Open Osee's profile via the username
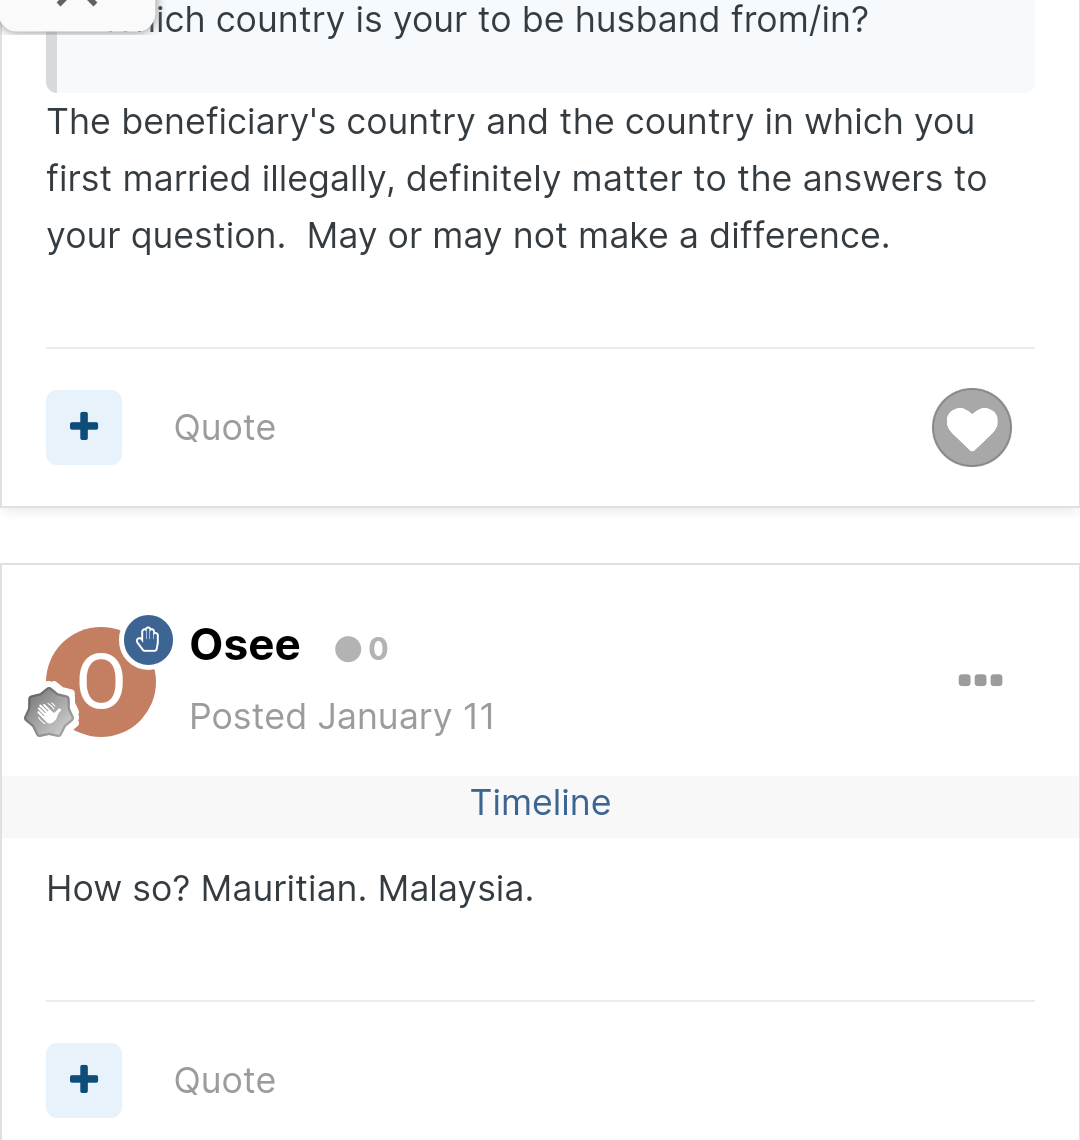1080x1140 pixels. pos(244,645)
